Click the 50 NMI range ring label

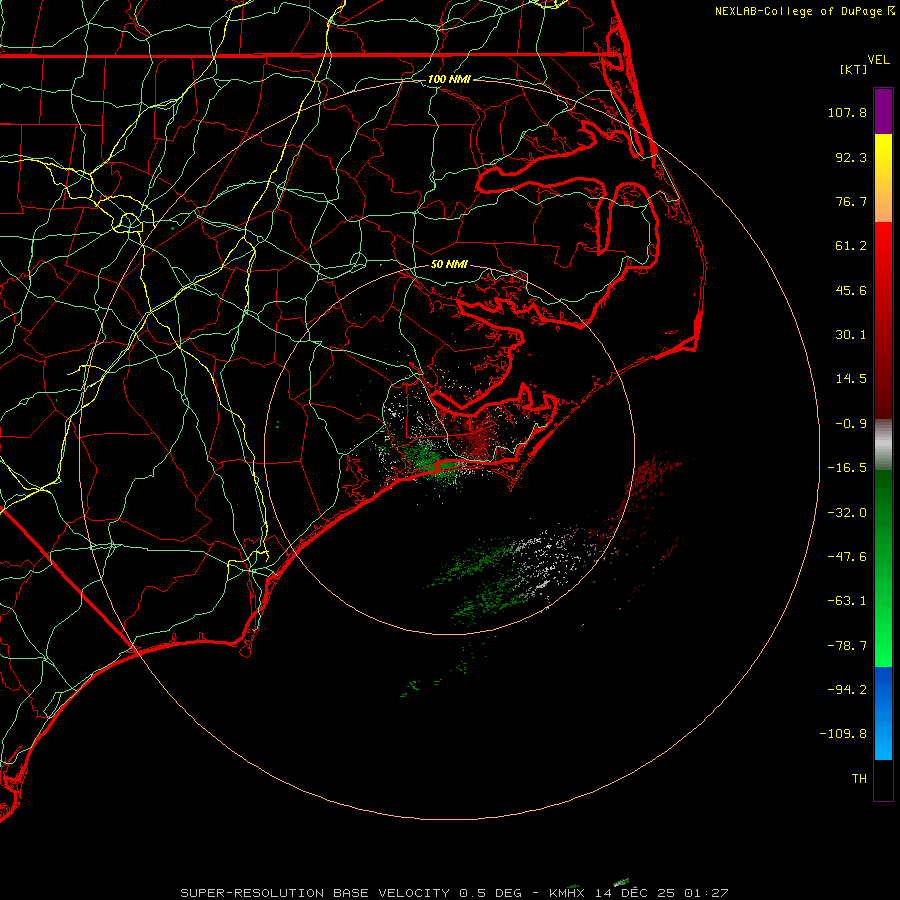[449, 264]
